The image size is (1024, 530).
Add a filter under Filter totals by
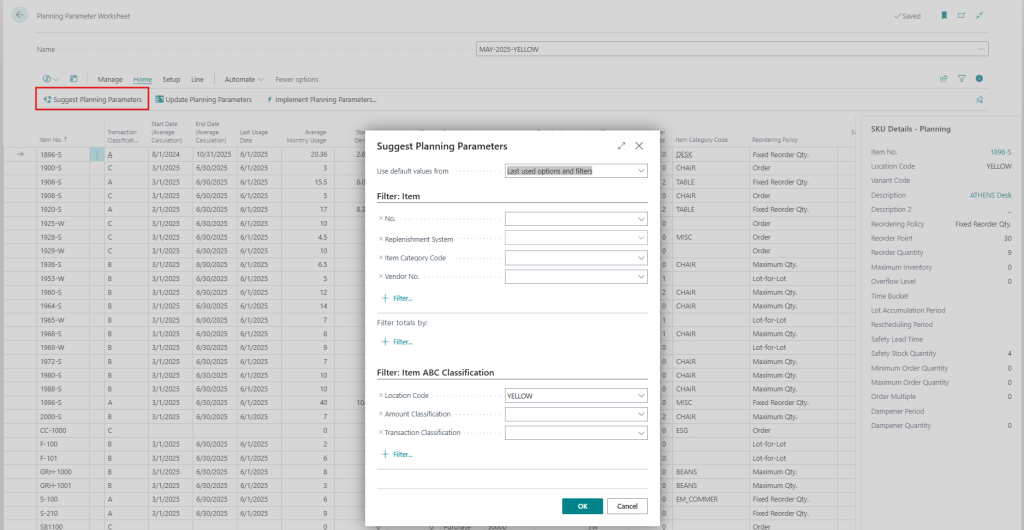(397, 342)
